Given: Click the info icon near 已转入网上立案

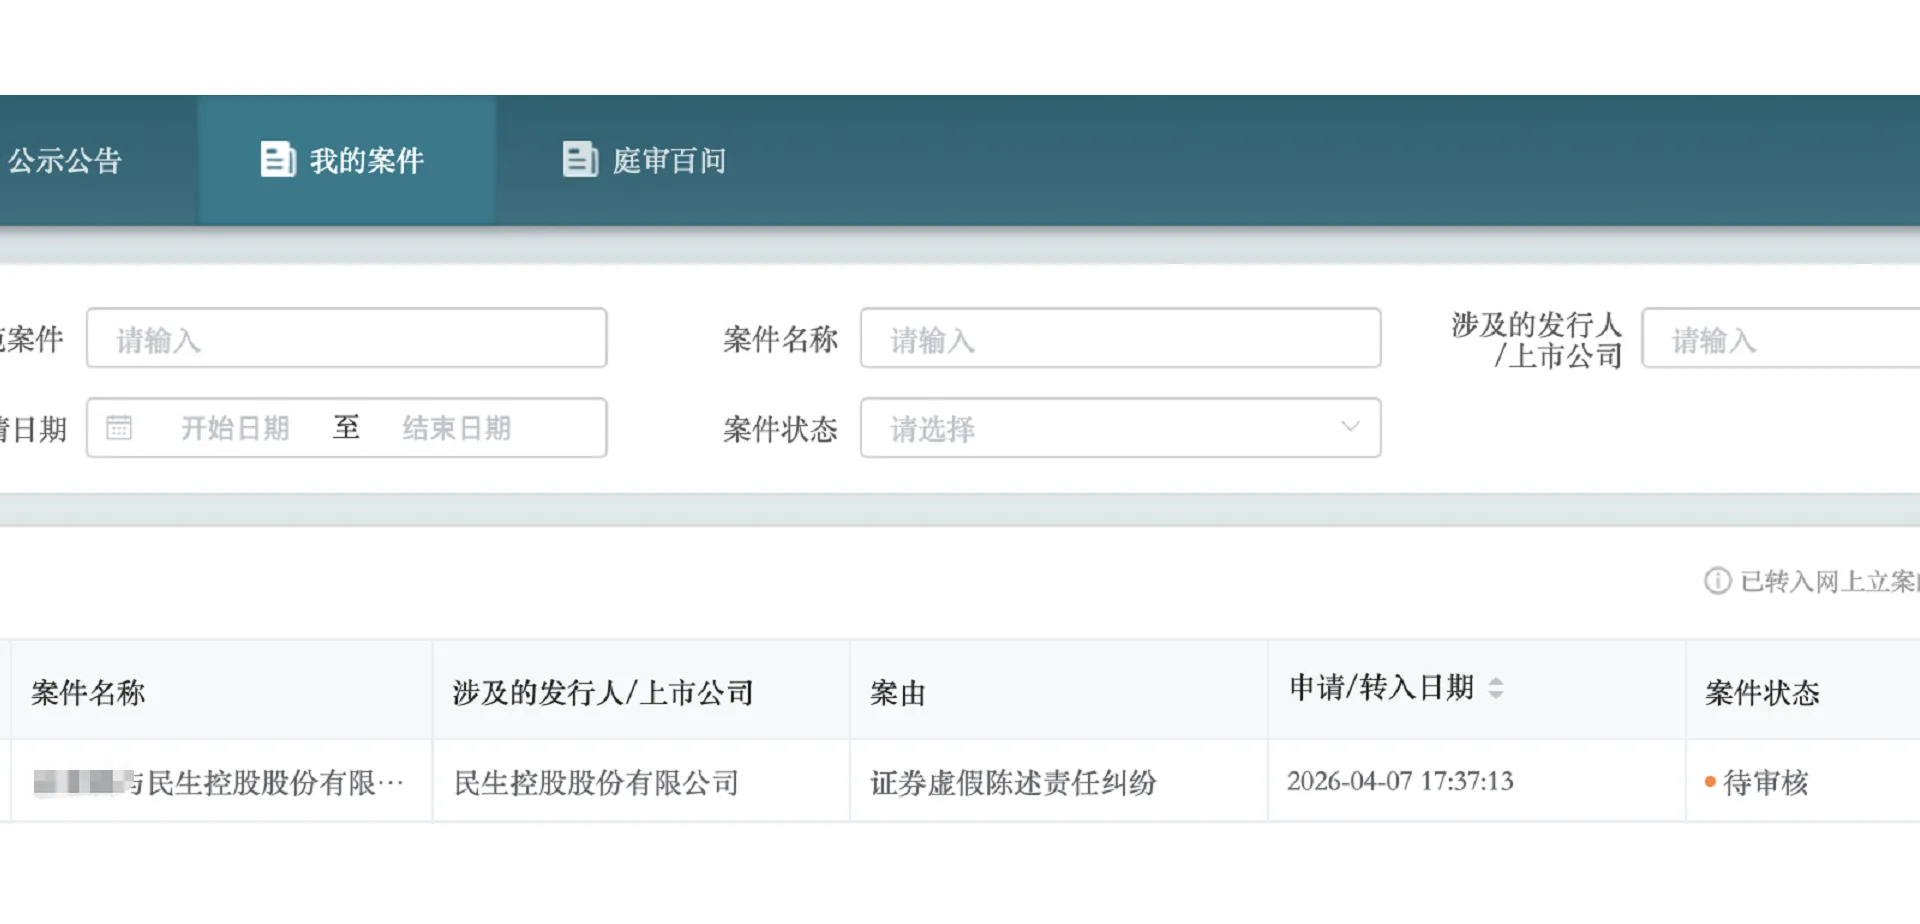Looking at the screenshot, I should [x=1717, y=581].
